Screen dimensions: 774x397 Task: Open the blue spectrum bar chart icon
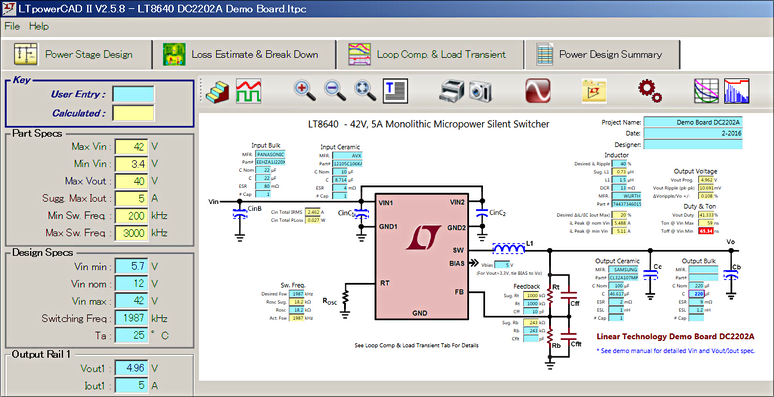coord(737,92)
